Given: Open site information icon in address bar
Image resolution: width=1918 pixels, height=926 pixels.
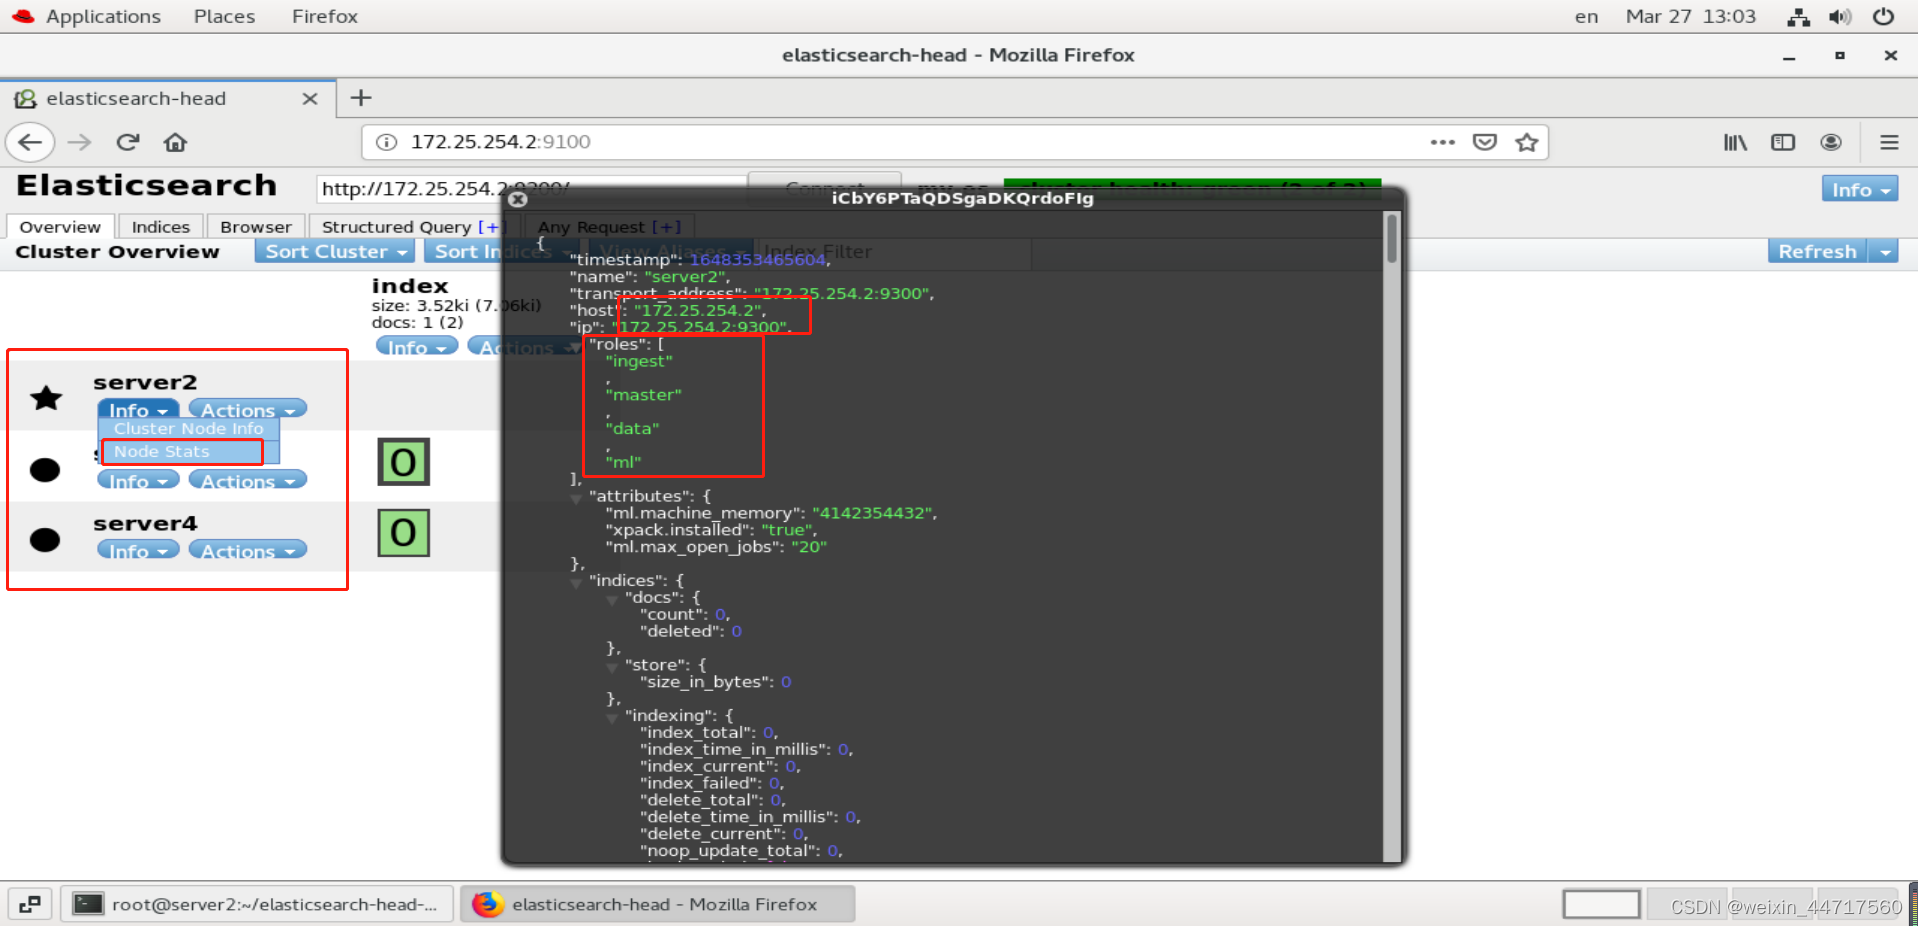Looking at the screenshot, I should point(386,142).
